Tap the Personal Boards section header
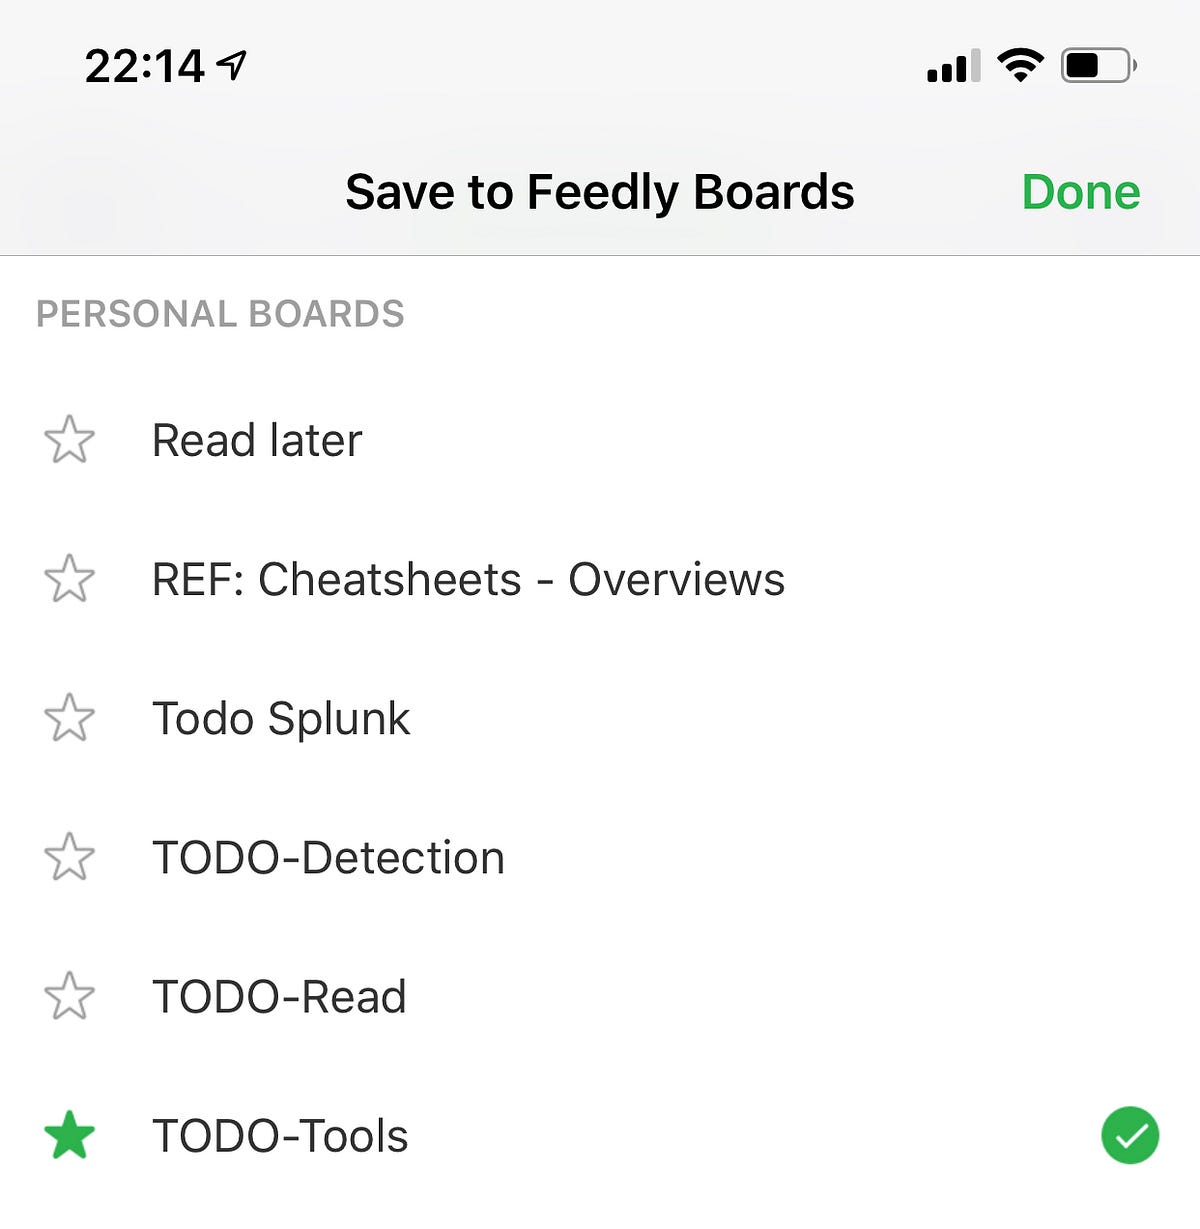1200x1229 pixels. (x=220, y=314)
